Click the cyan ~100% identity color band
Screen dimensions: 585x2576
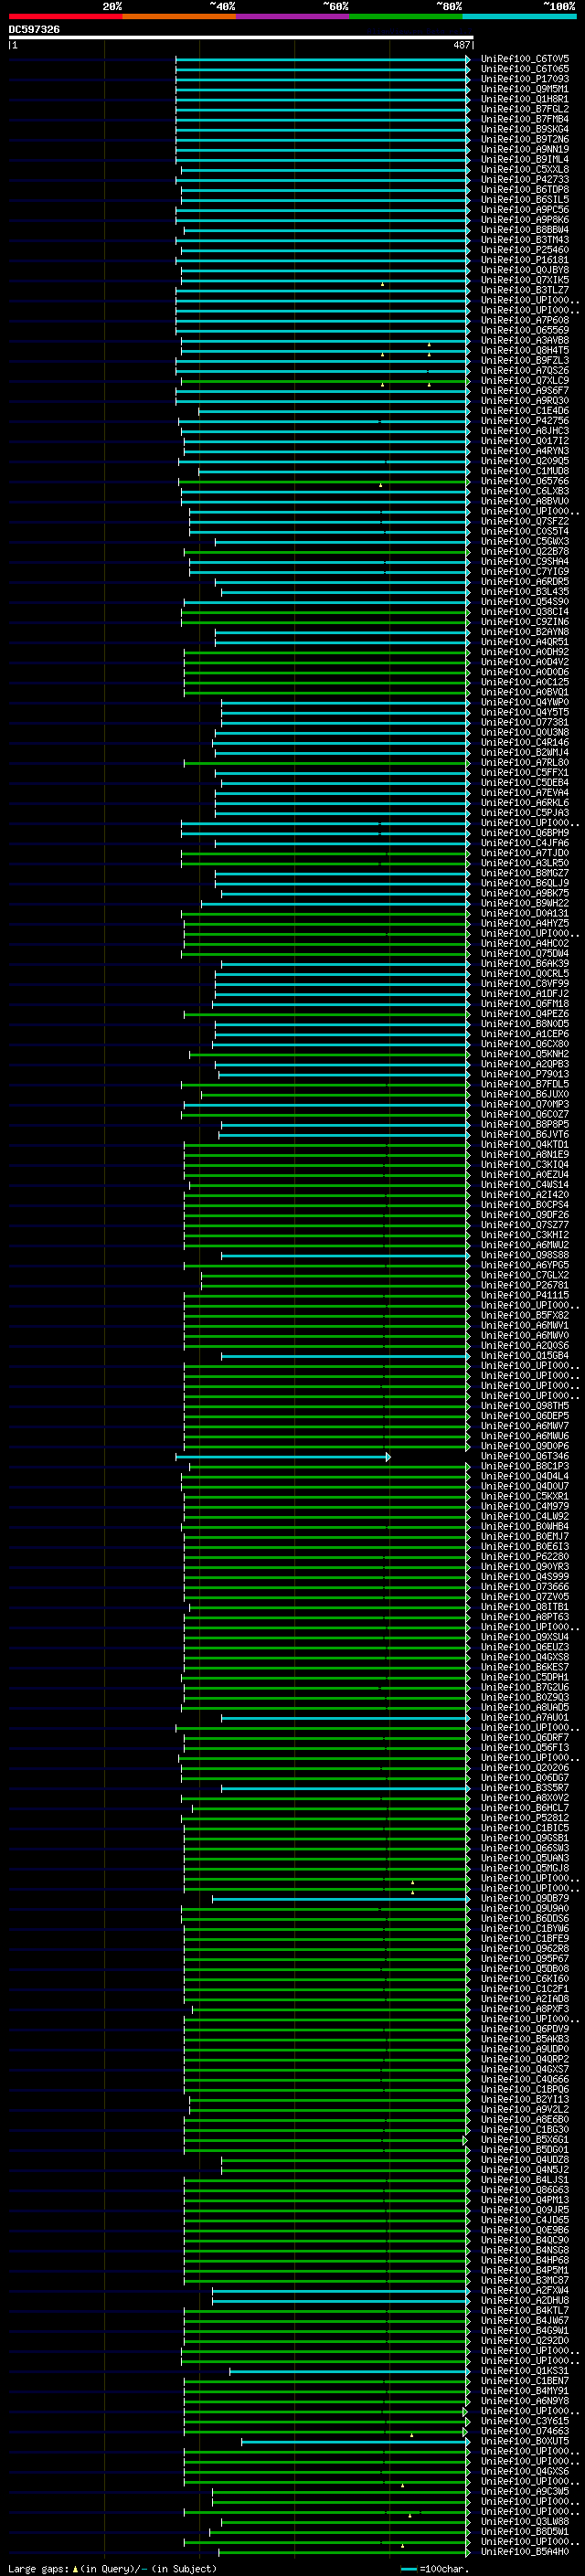(x=520, y=16)
